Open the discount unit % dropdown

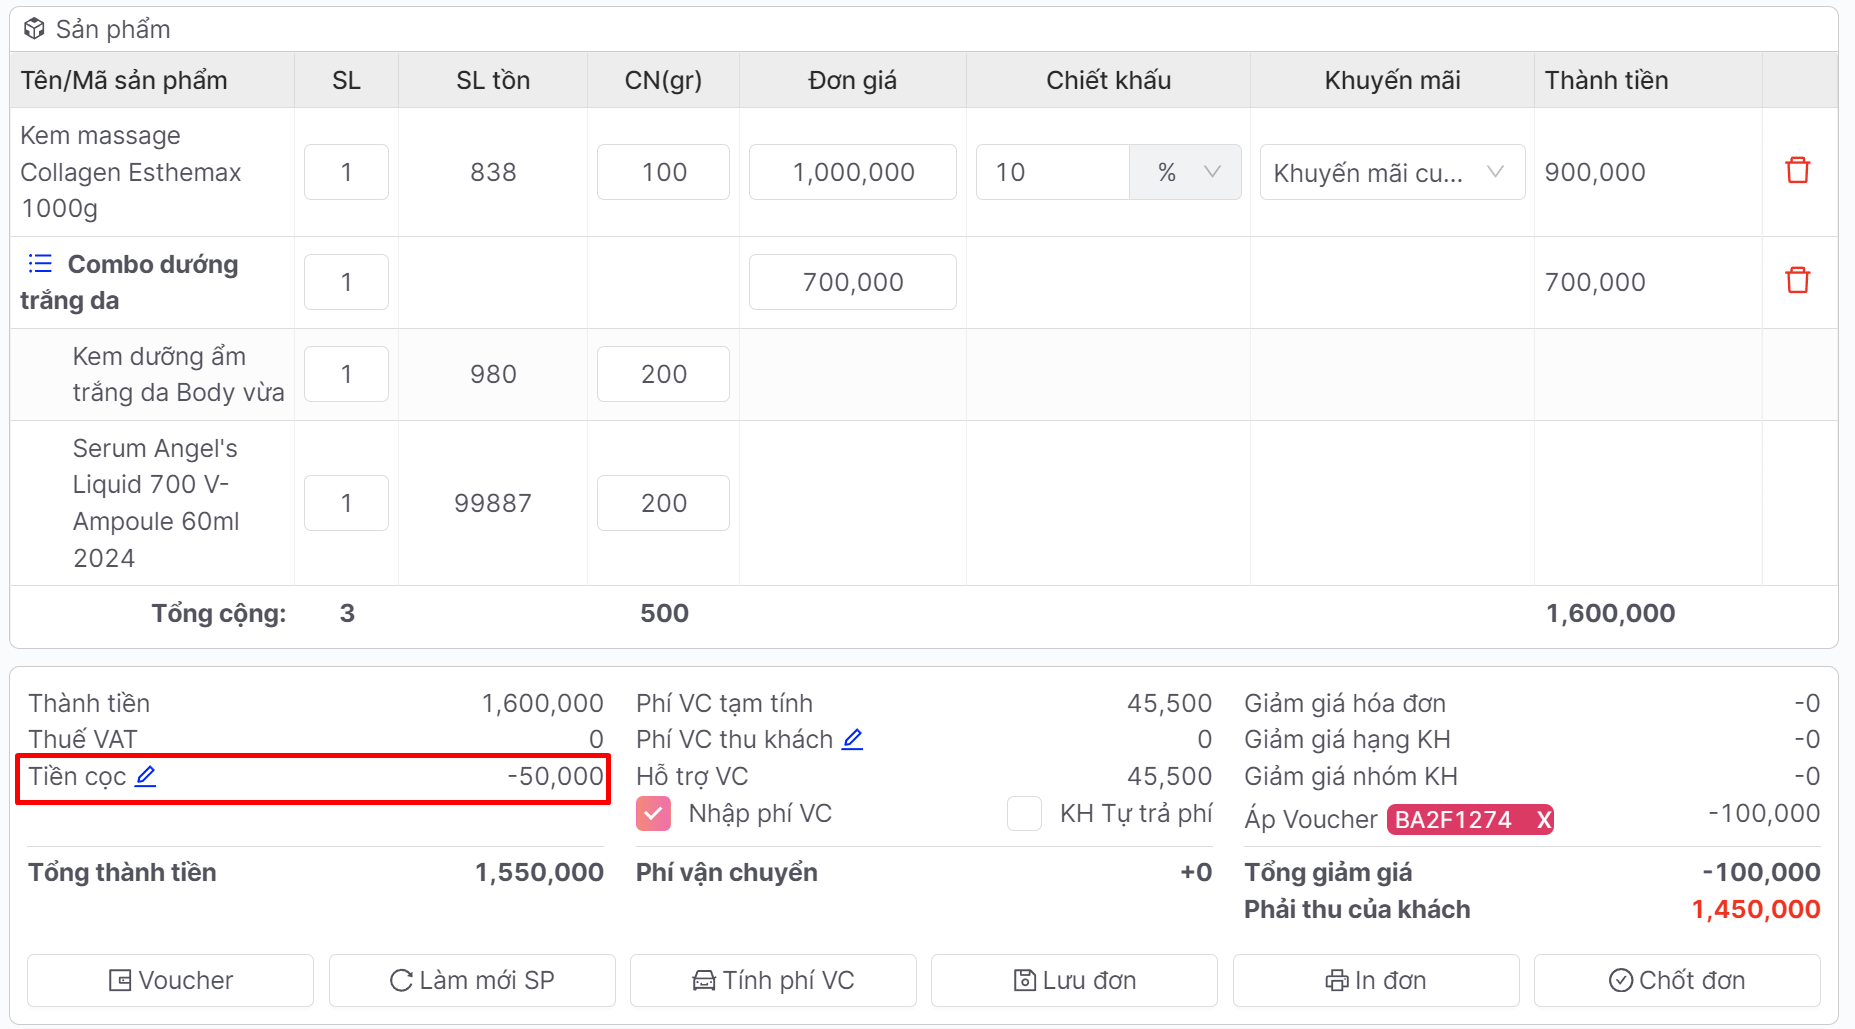1185,172
